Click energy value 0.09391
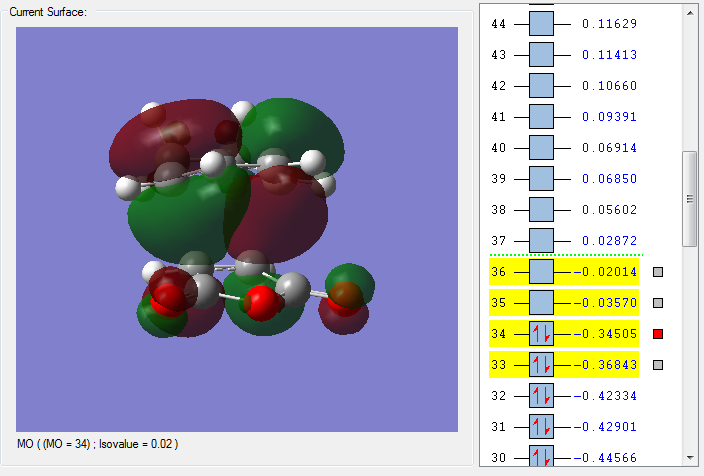The height and width of the screenshot is (476, 704). pos(609,117)
